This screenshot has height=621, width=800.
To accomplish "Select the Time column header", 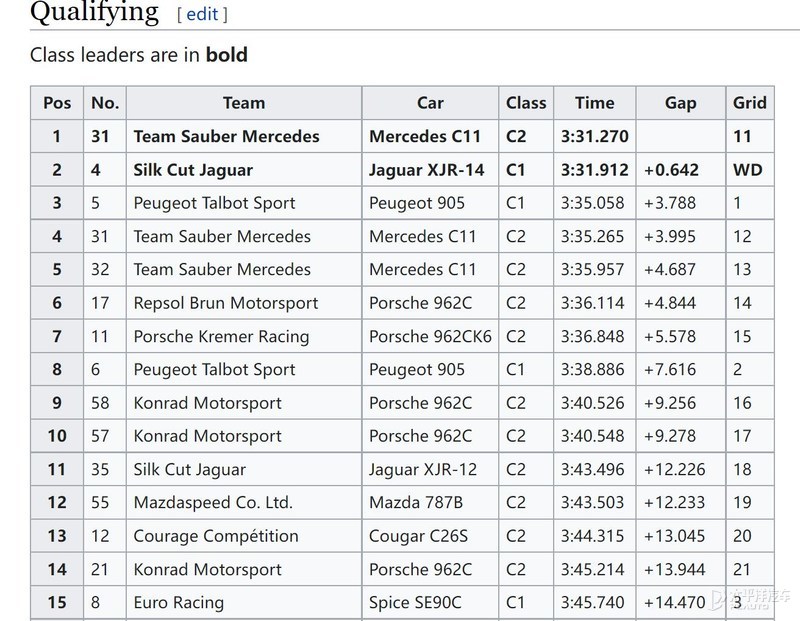I will click(x=594, y=102).
